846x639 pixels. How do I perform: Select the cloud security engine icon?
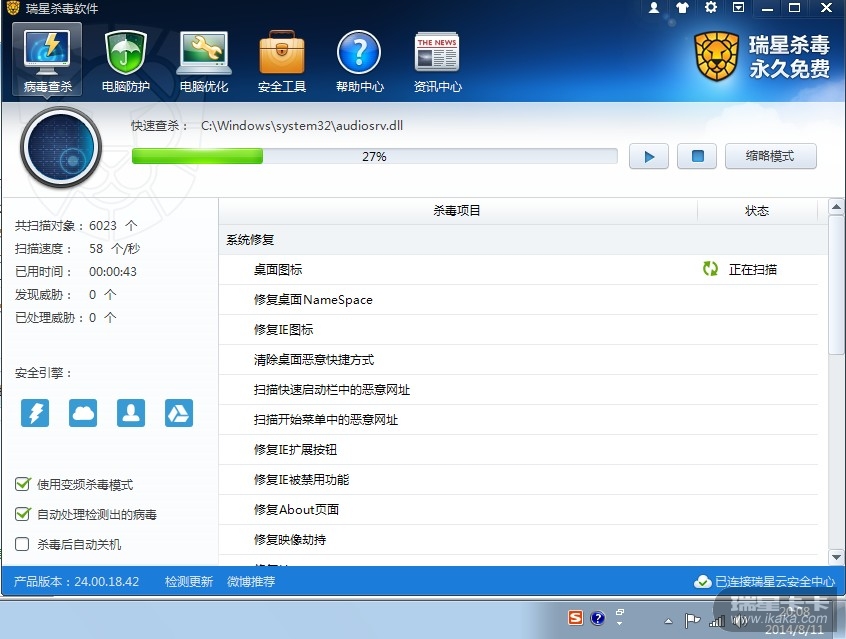click(83, 413)
